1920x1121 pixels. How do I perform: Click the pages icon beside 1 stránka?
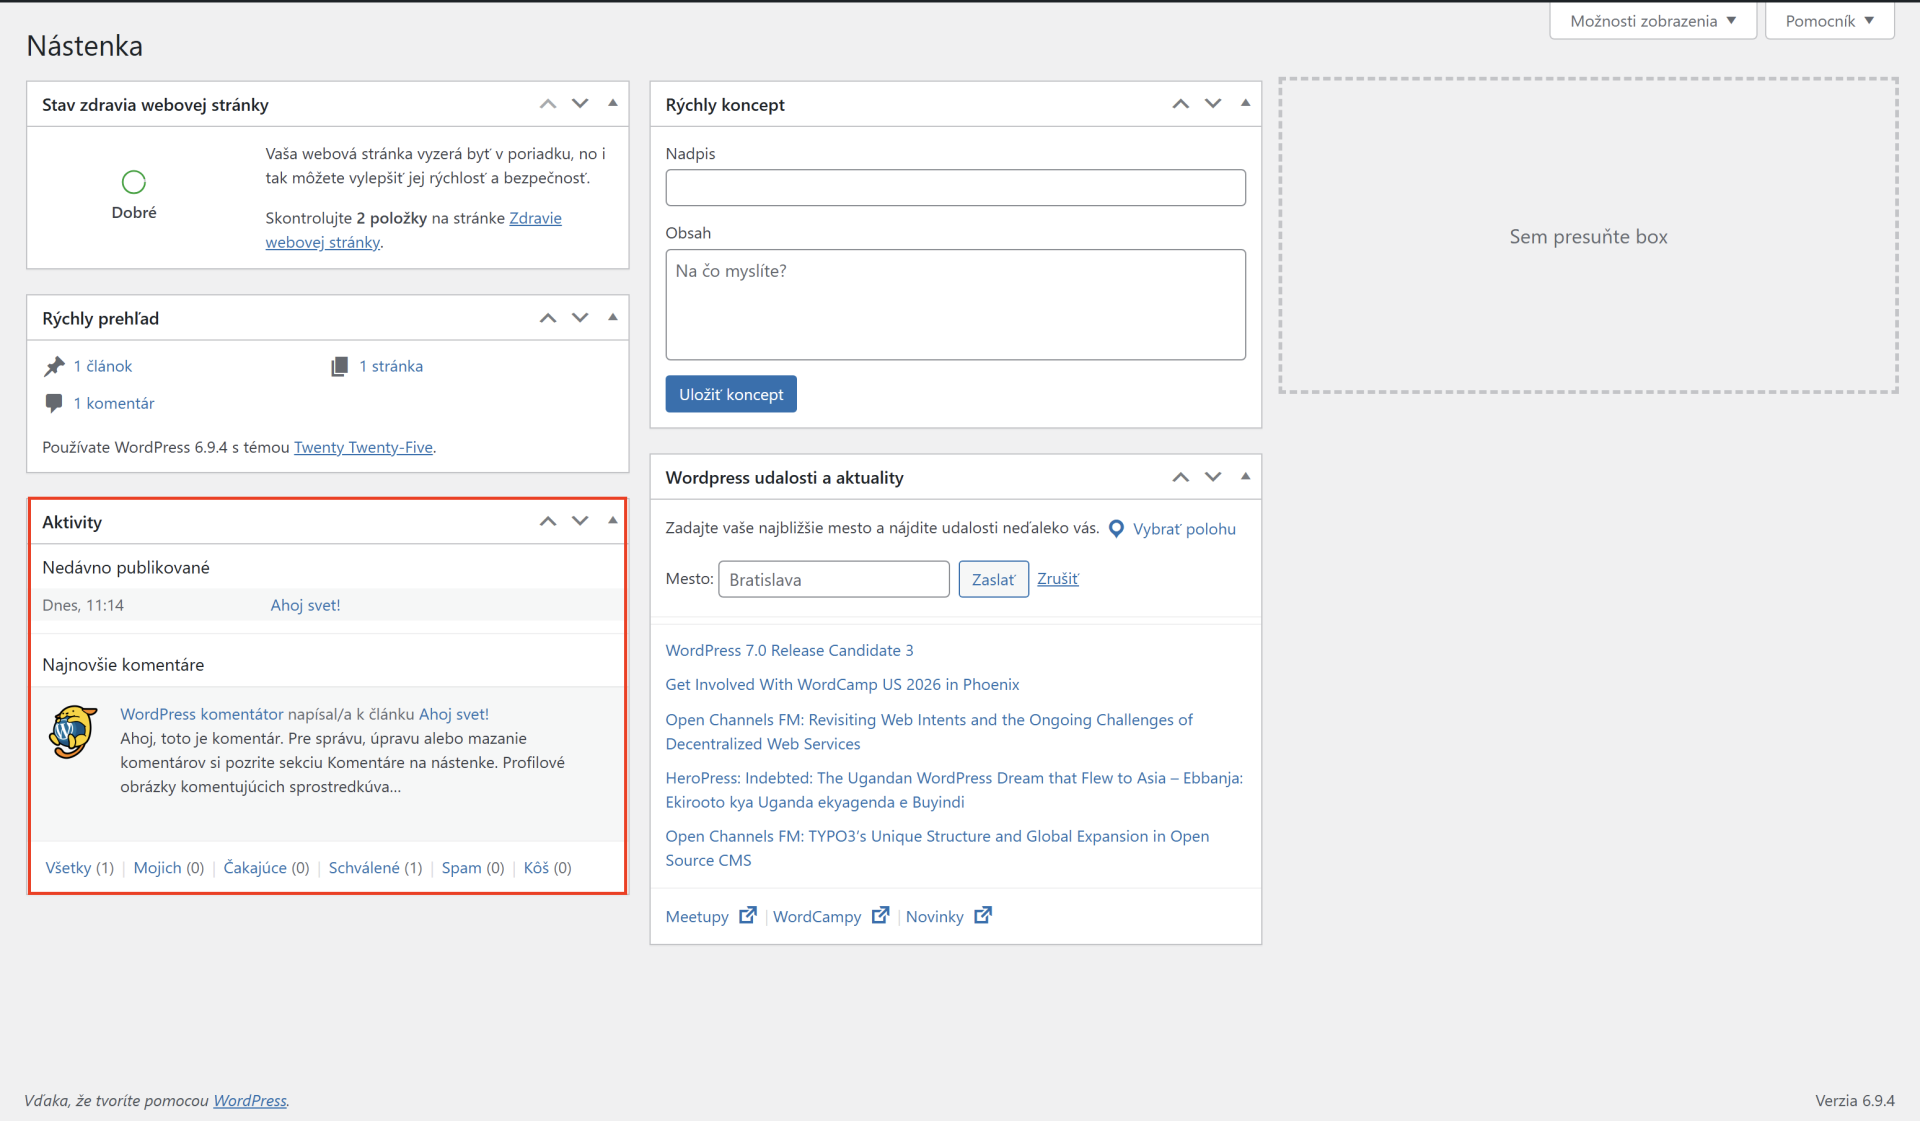point(340,366)
